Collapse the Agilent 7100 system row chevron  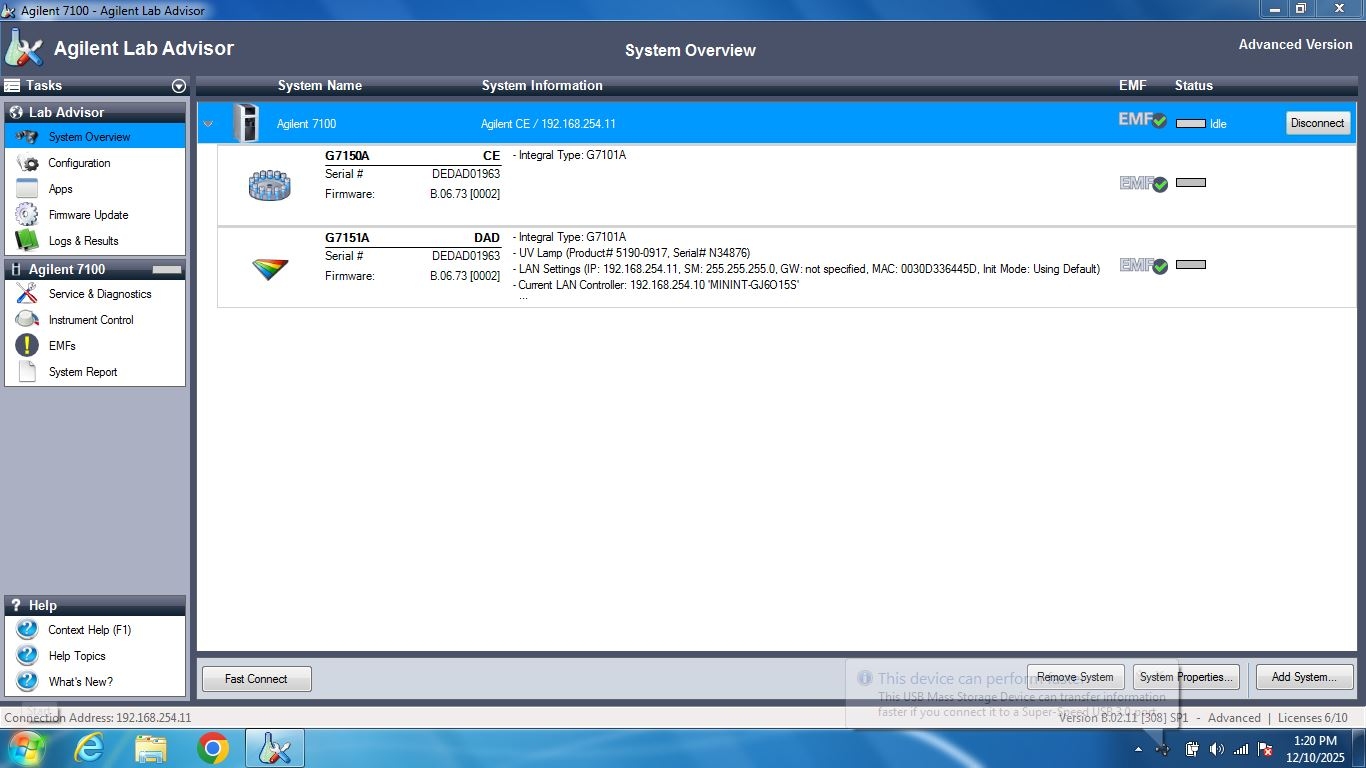click(208, 124)
